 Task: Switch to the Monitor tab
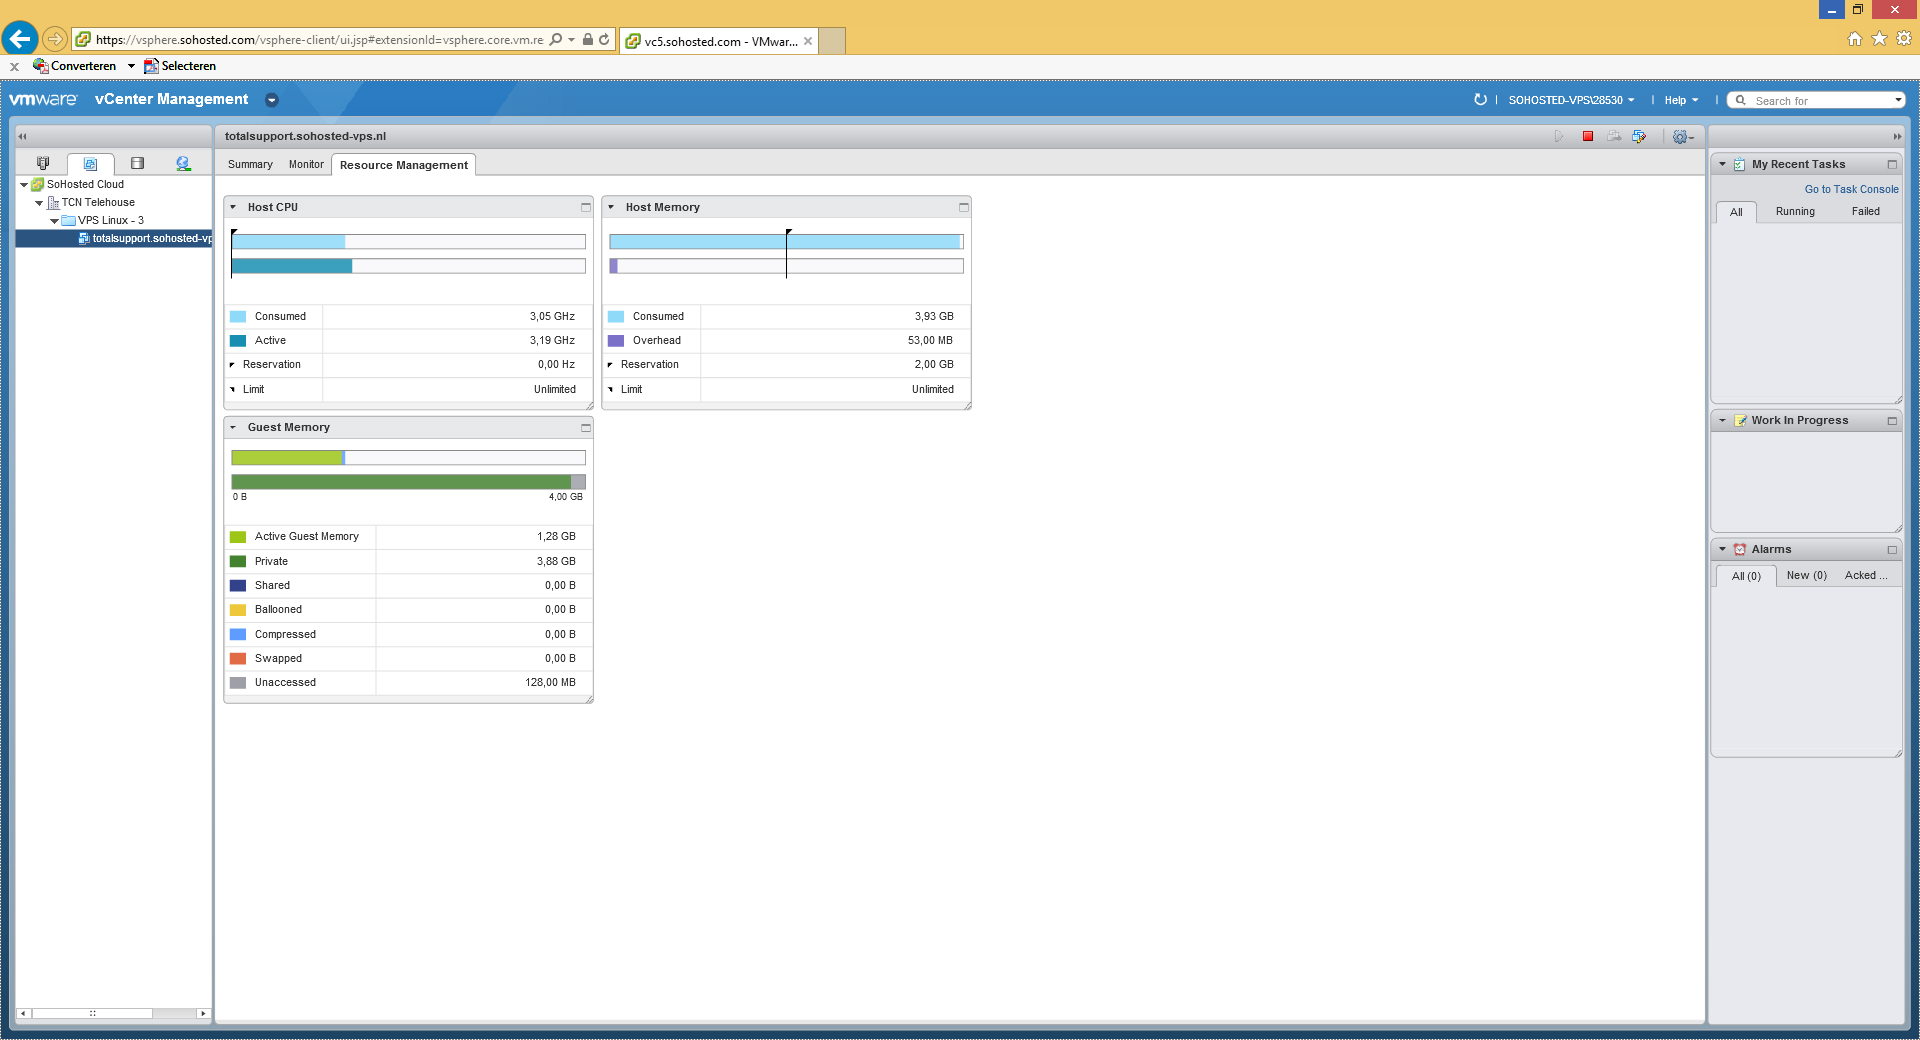306,164
